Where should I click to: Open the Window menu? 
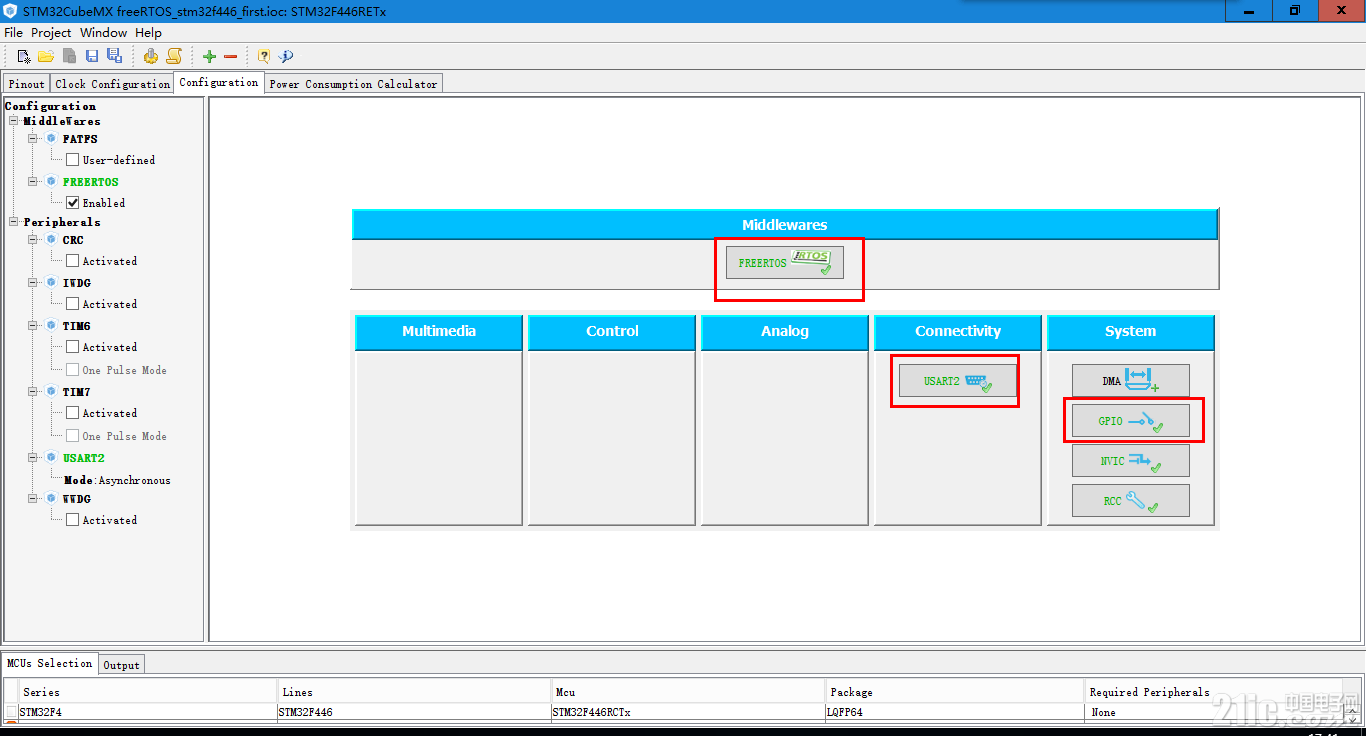(104, 33)
